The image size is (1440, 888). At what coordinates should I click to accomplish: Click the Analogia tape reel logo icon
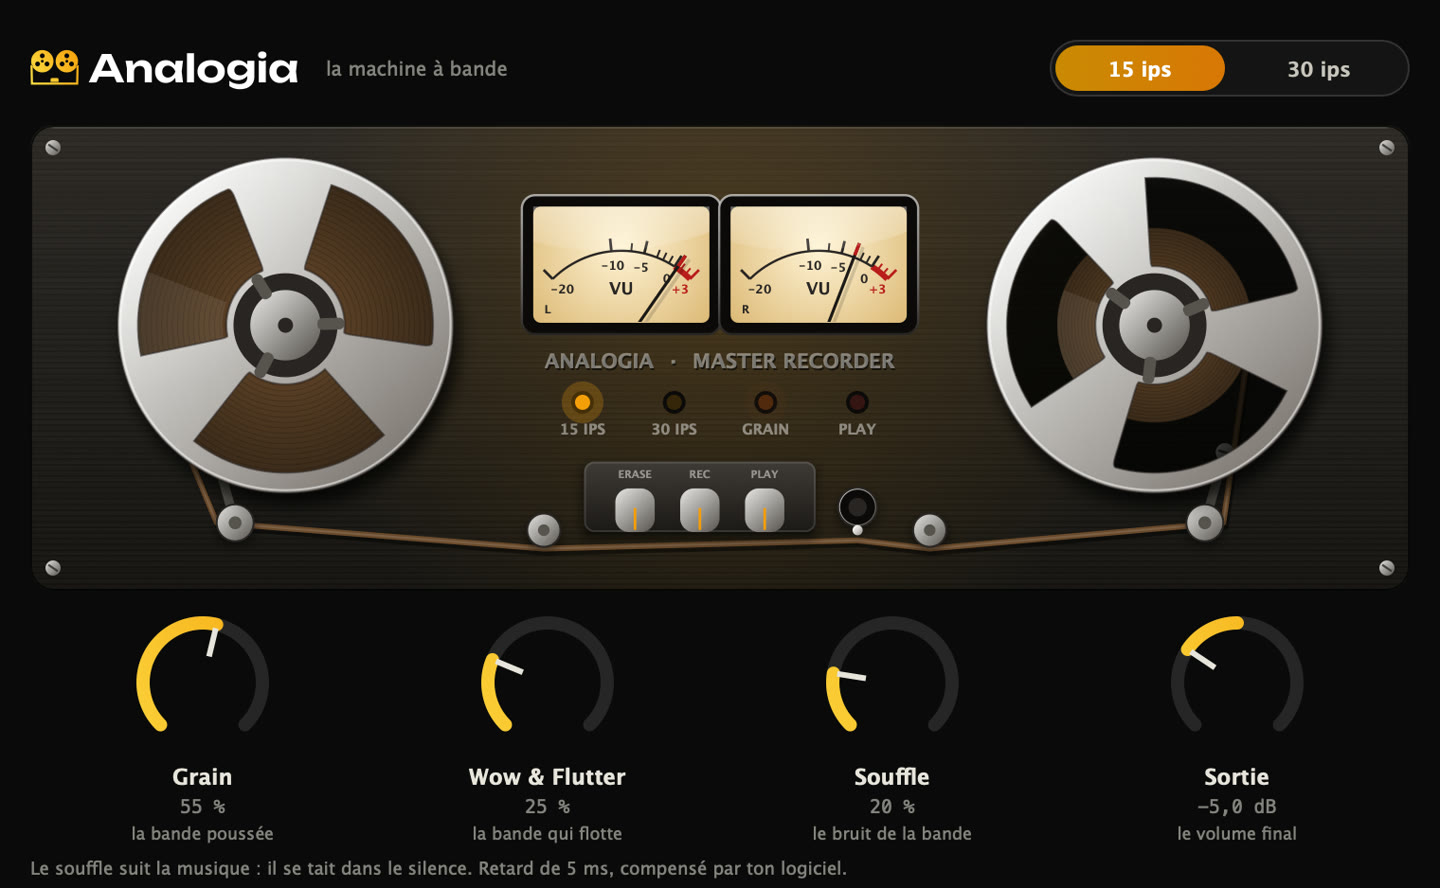54,68
